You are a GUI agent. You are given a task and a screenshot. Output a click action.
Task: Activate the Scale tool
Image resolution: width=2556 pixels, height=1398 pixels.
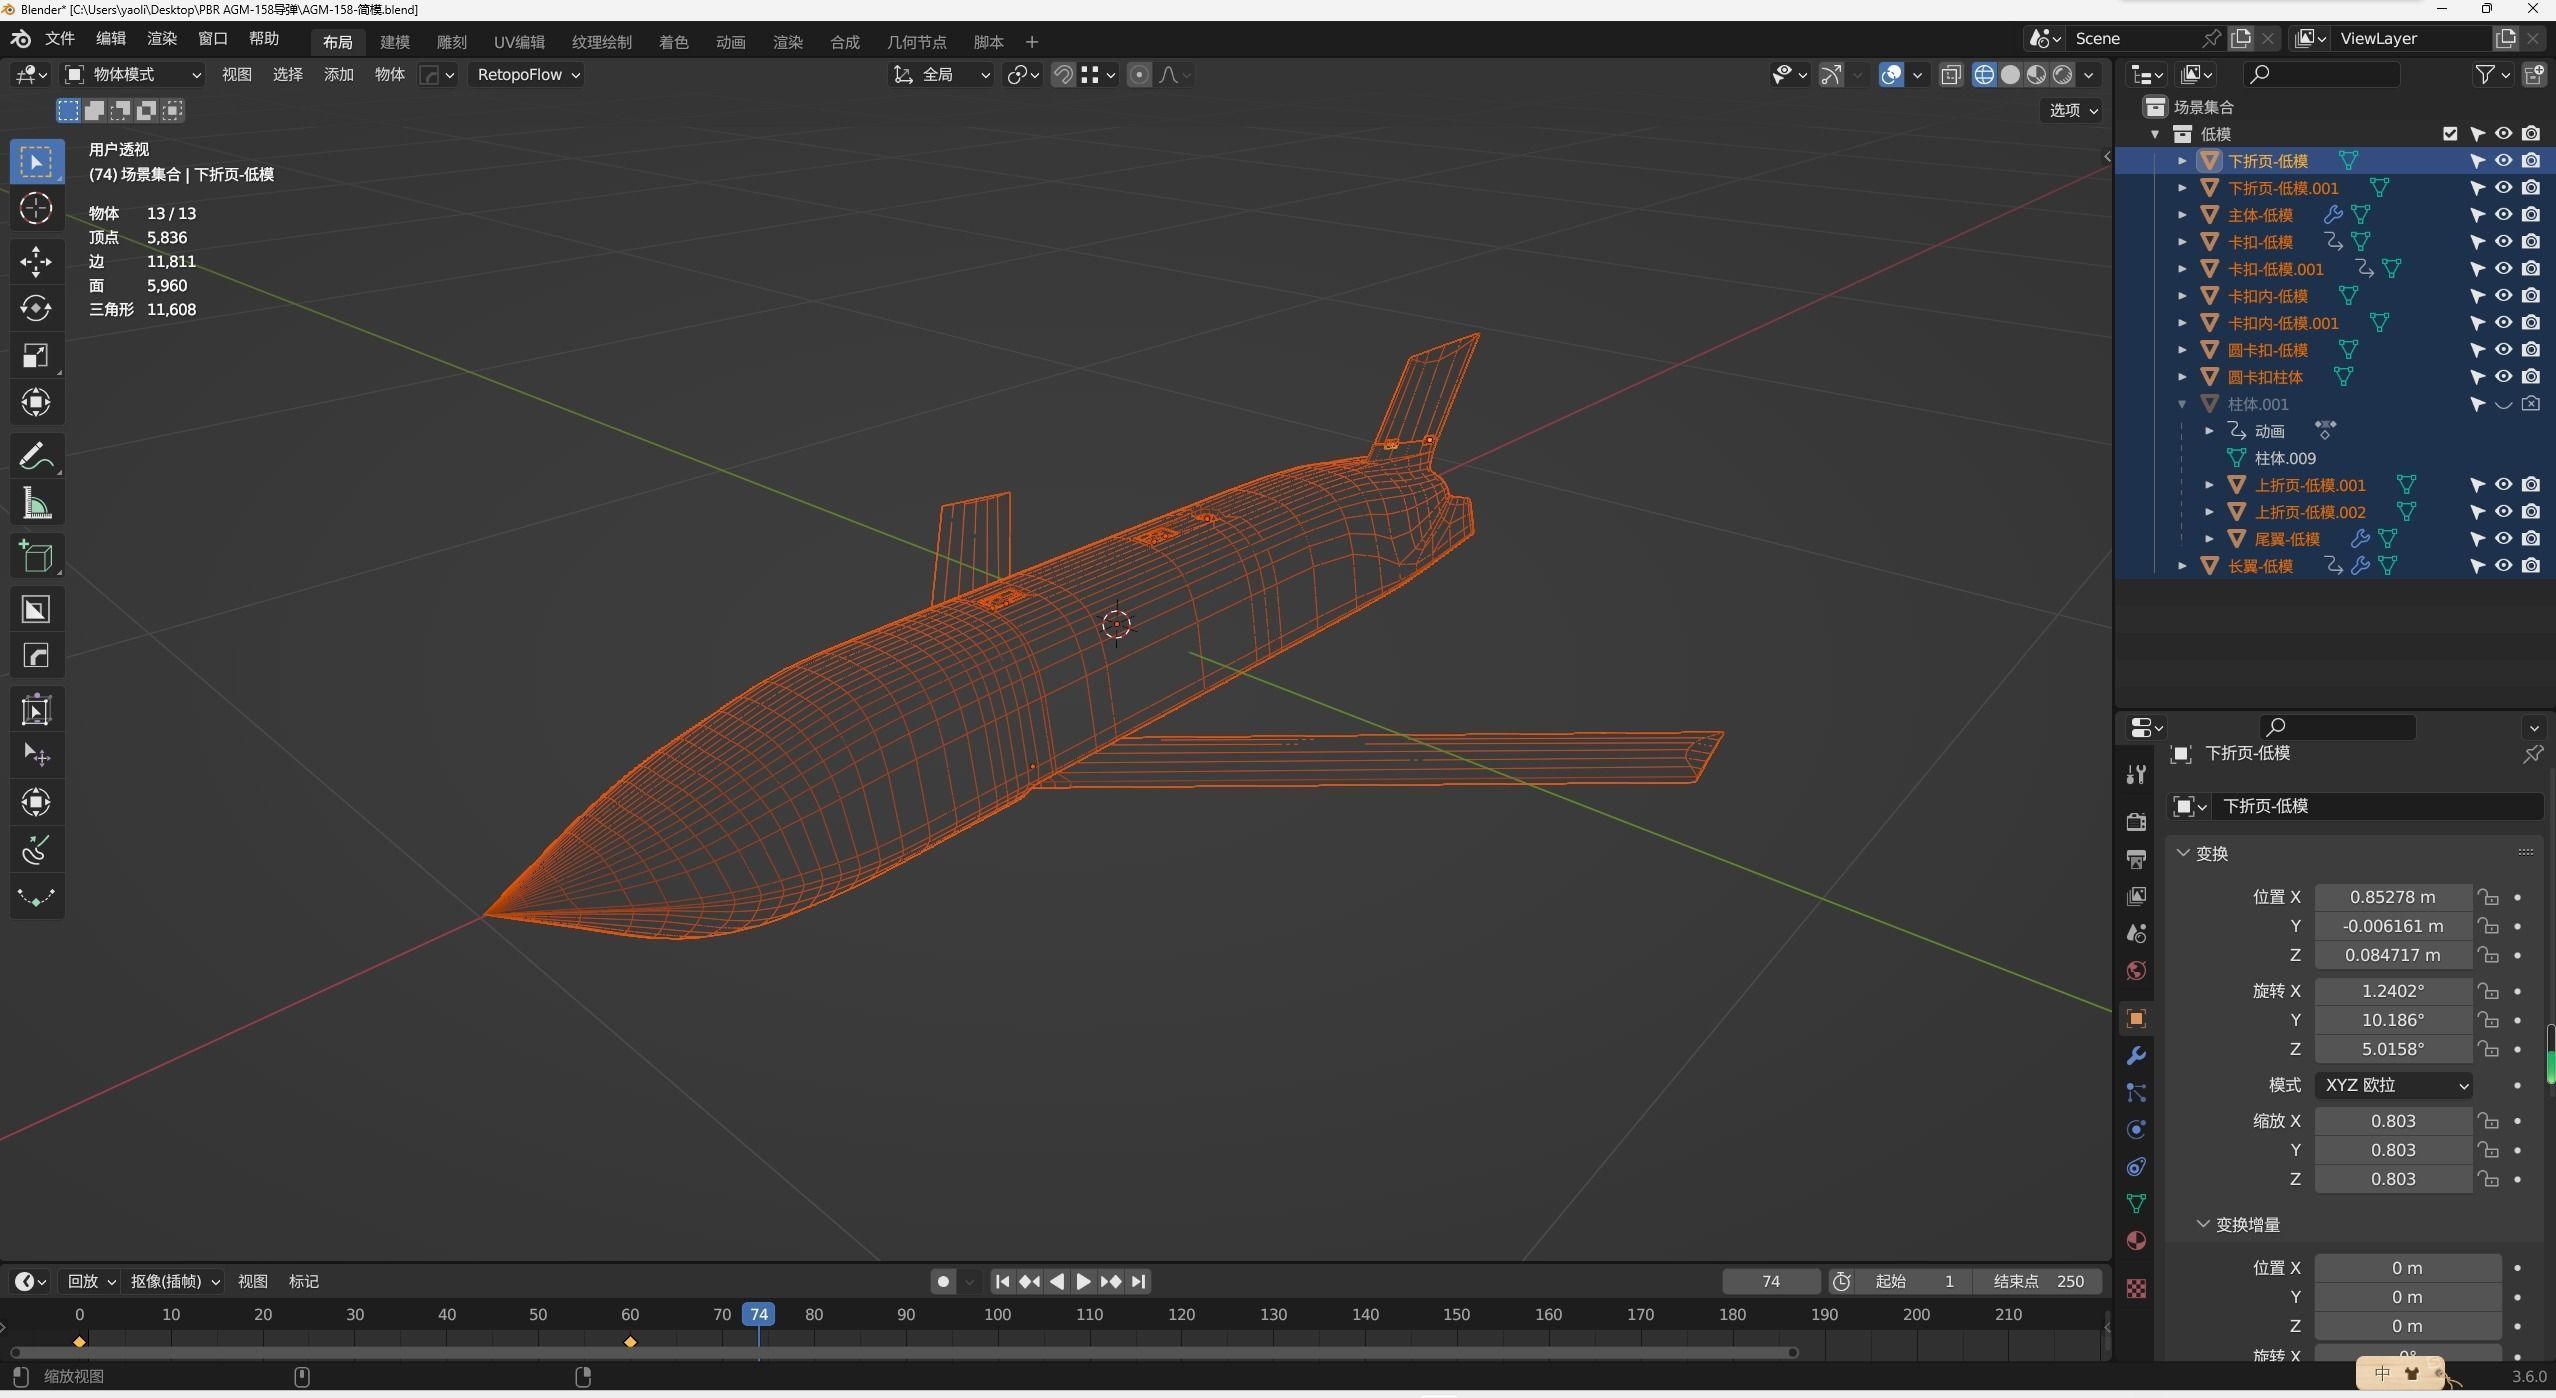[x=36, y=355]
